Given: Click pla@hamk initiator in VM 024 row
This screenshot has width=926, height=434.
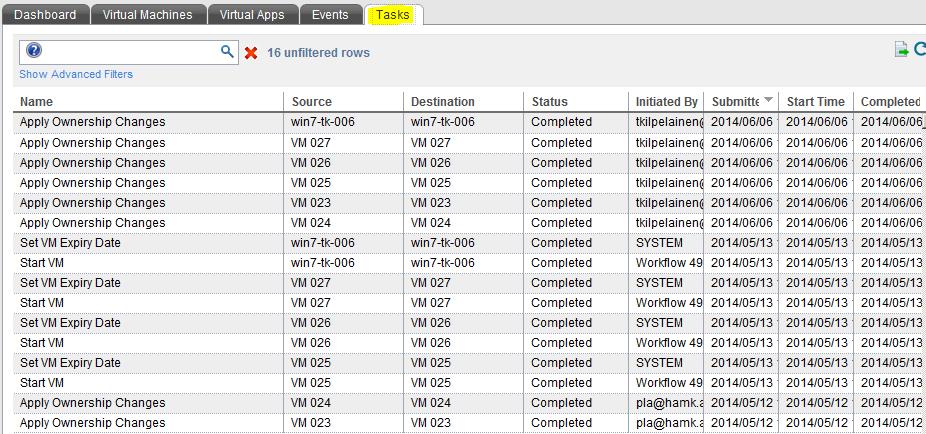Looking at the screenshot, I should pos(670,403).
